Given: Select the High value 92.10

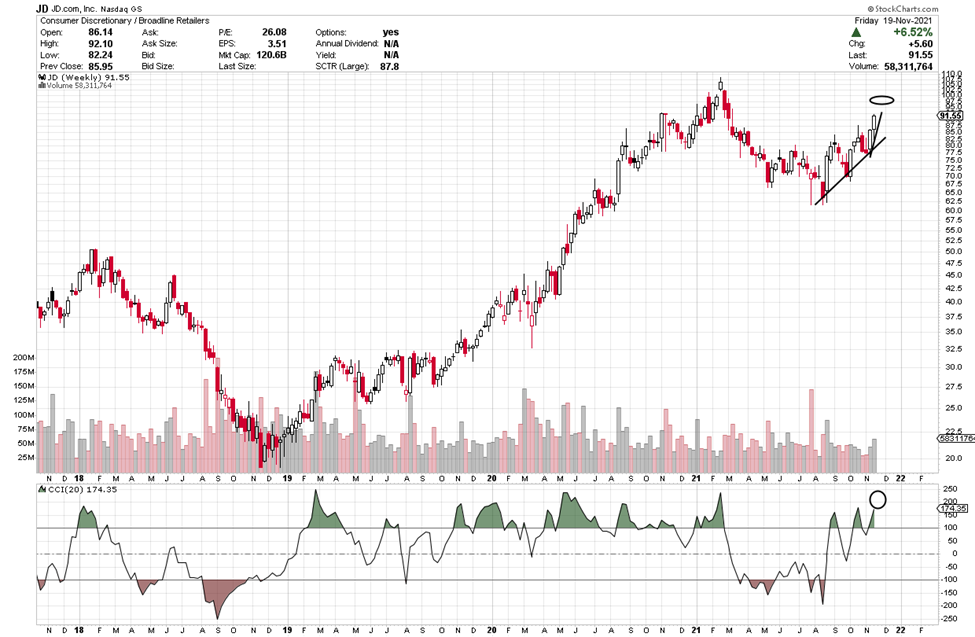Looking at the screenshot, I should [100, 44].
